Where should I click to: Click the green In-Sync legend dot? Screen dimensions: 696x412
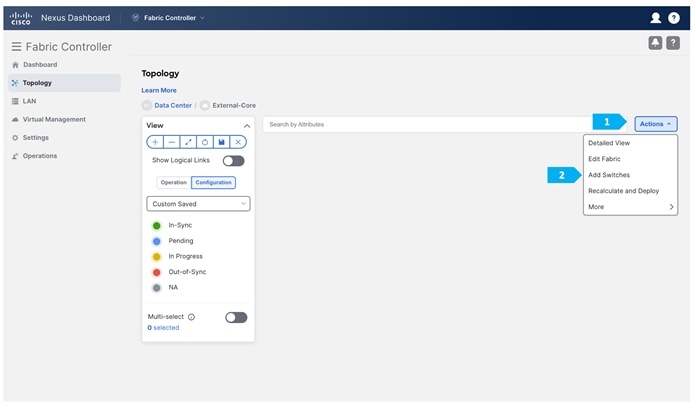click(157, 226)
